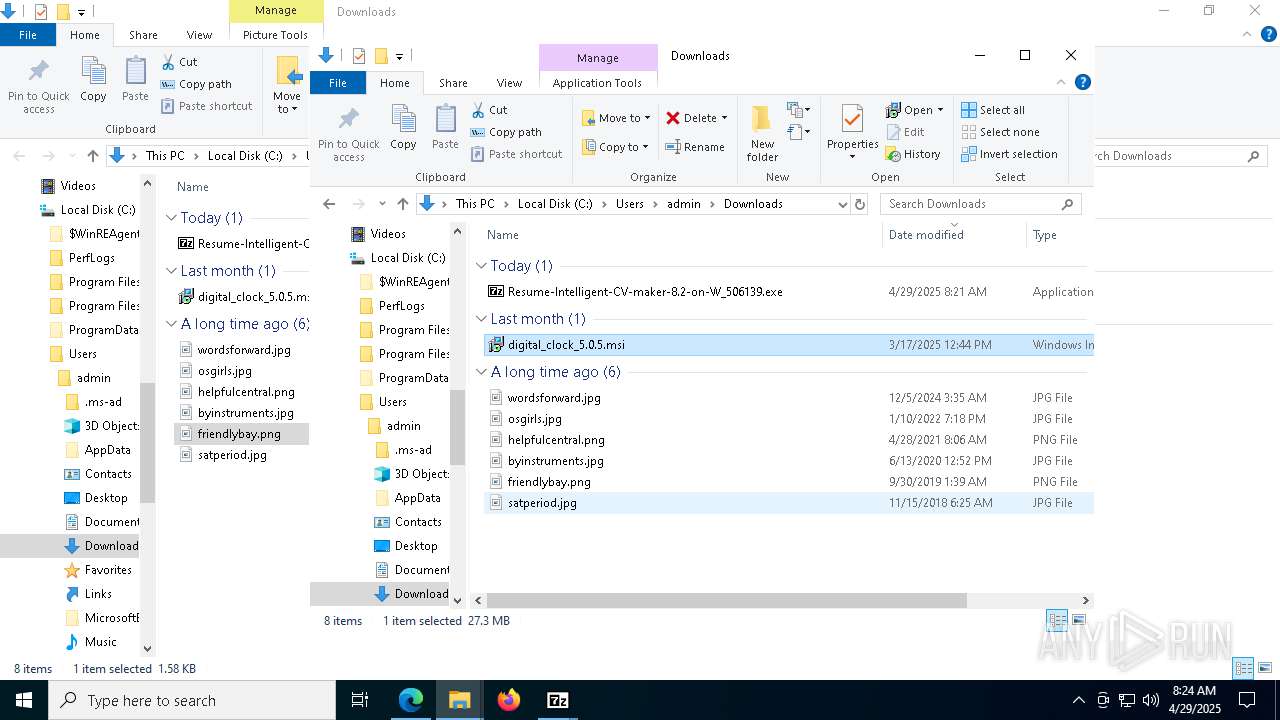This screenshot has width=1280, height=720.
Task: Open 7-Zip from taskbar
Action: coord(558,700)
